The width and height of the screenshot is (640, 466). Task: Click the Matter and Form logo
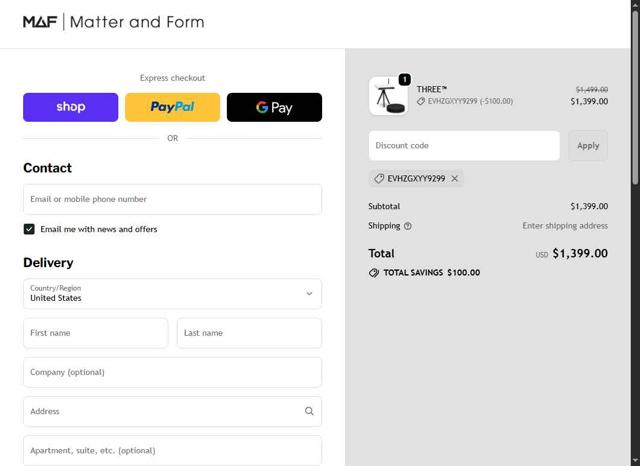click(113, 22)
